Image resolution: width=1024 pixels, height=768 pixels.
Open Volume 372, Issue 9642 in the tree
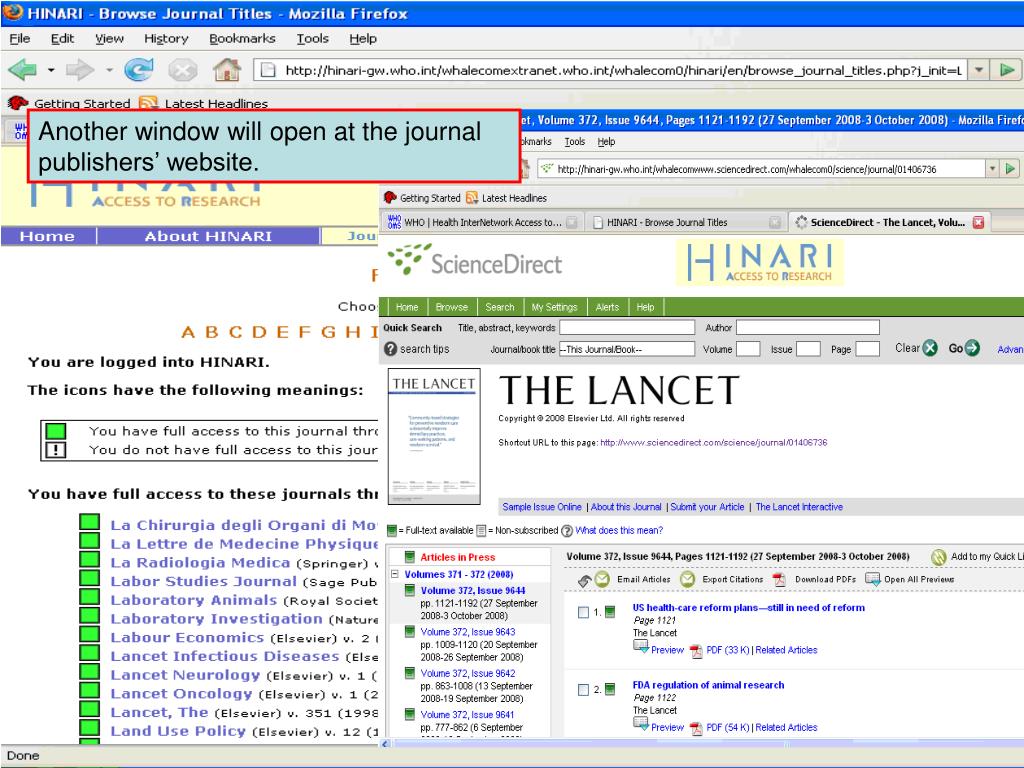click(468, 673)
